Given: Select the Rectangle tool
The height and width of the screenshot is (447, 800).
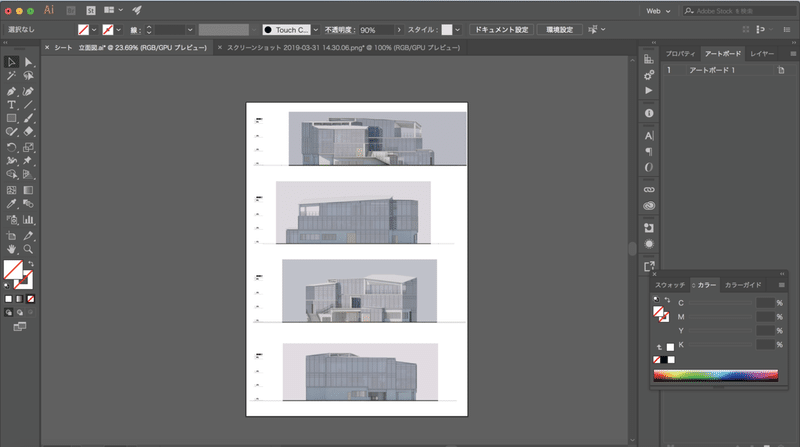Looking at the screenshot, I should point(11,118).
